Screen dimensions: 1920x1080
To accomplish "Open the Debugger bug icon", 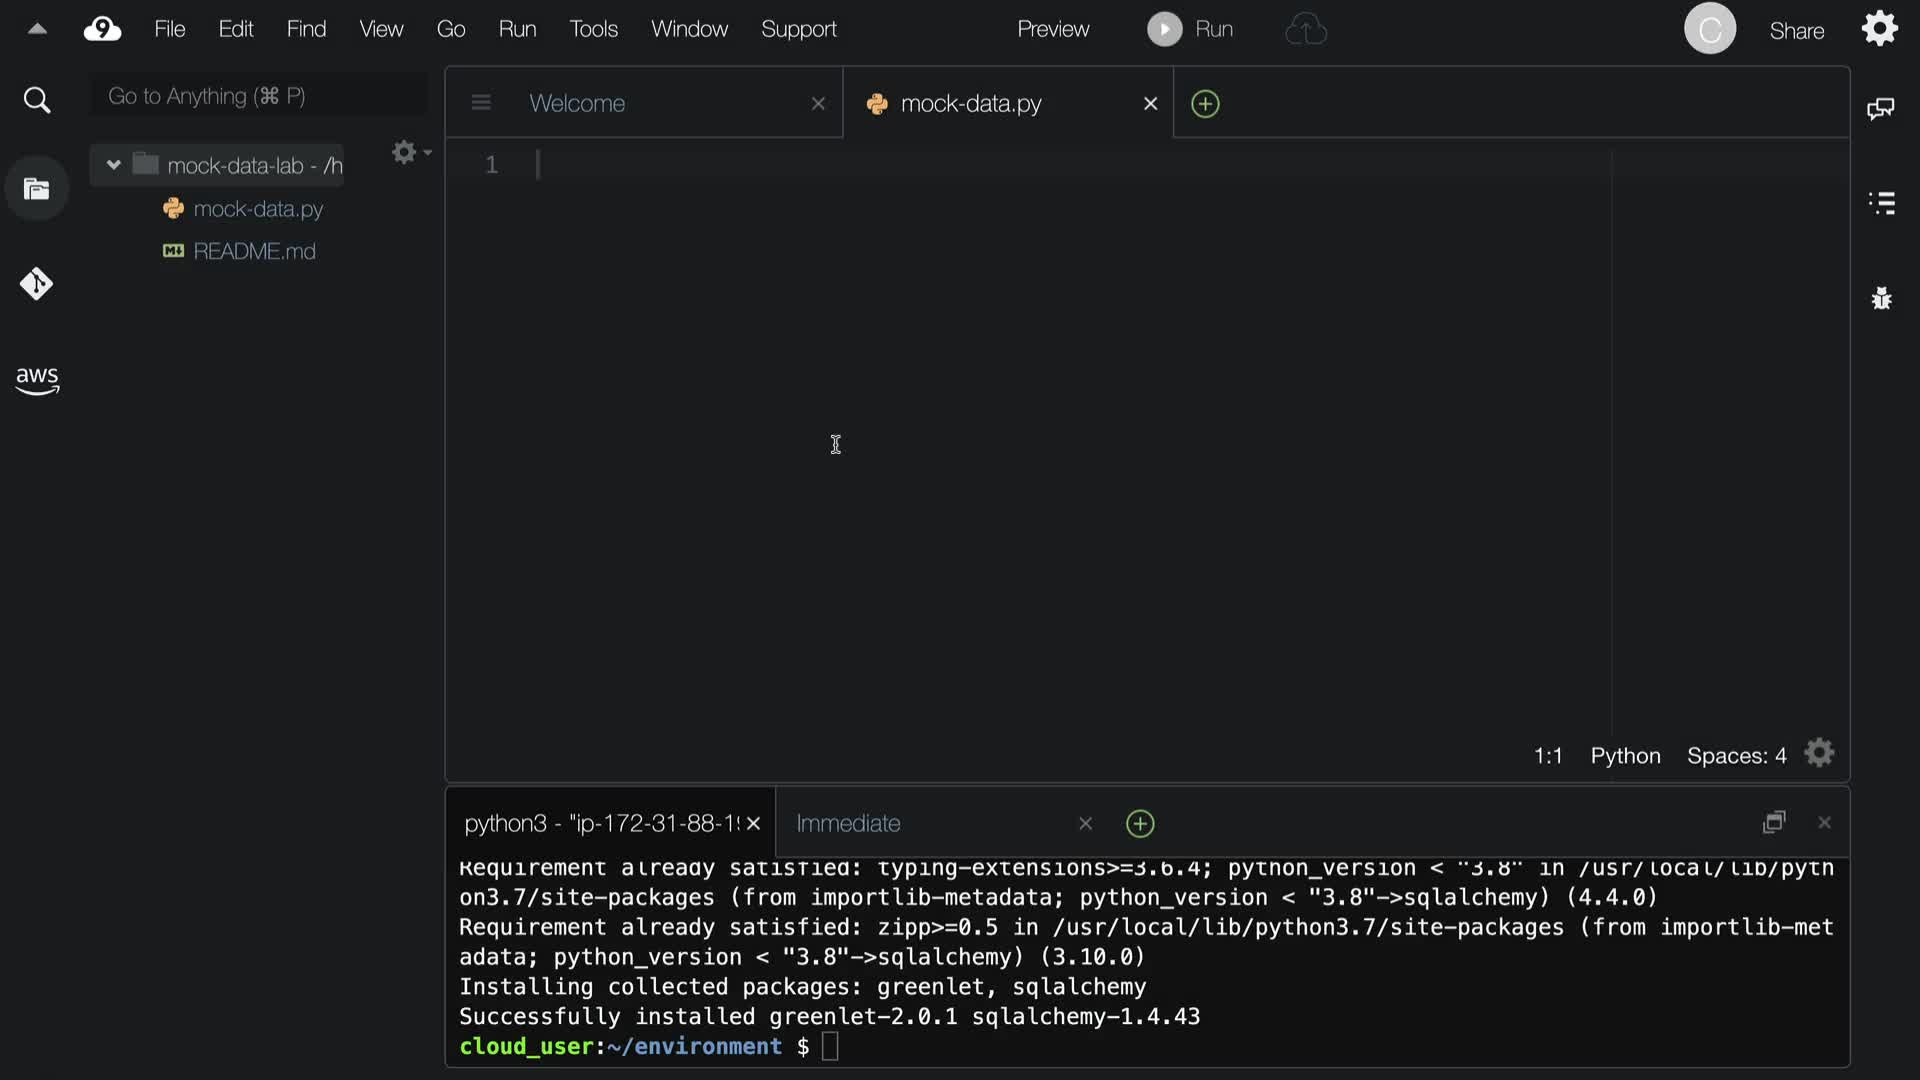I will [1881, 298].
